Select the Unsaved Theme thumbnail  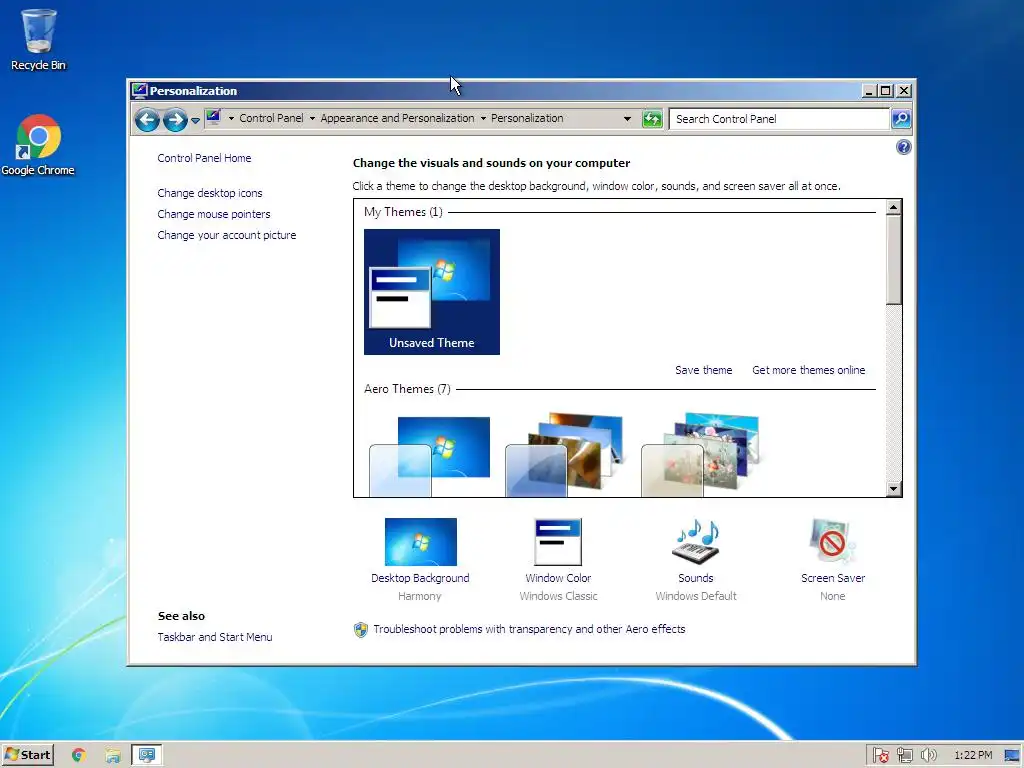point(432,292)
